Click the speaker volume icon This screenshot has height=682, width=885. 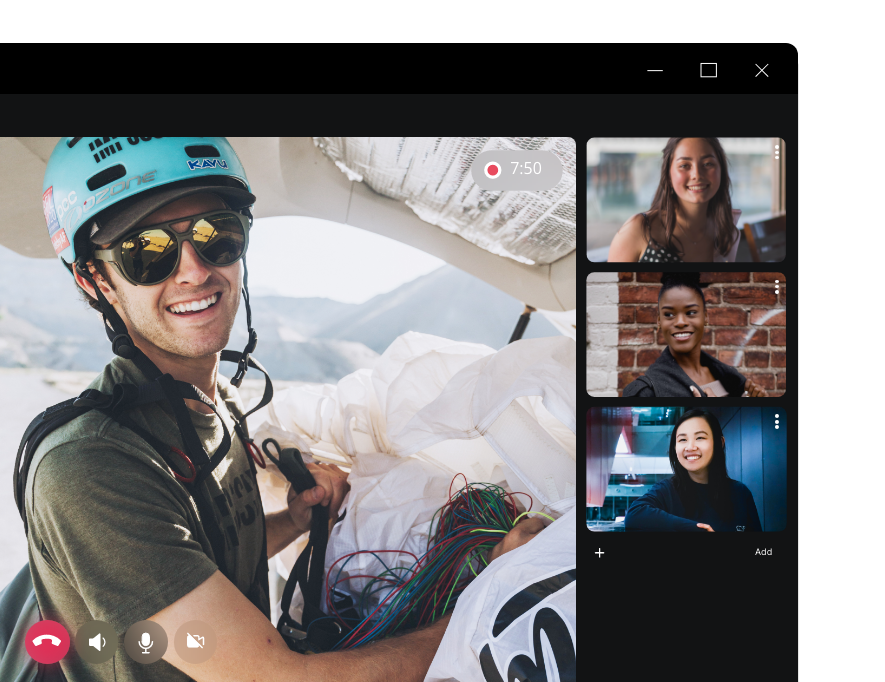(97, 642)
